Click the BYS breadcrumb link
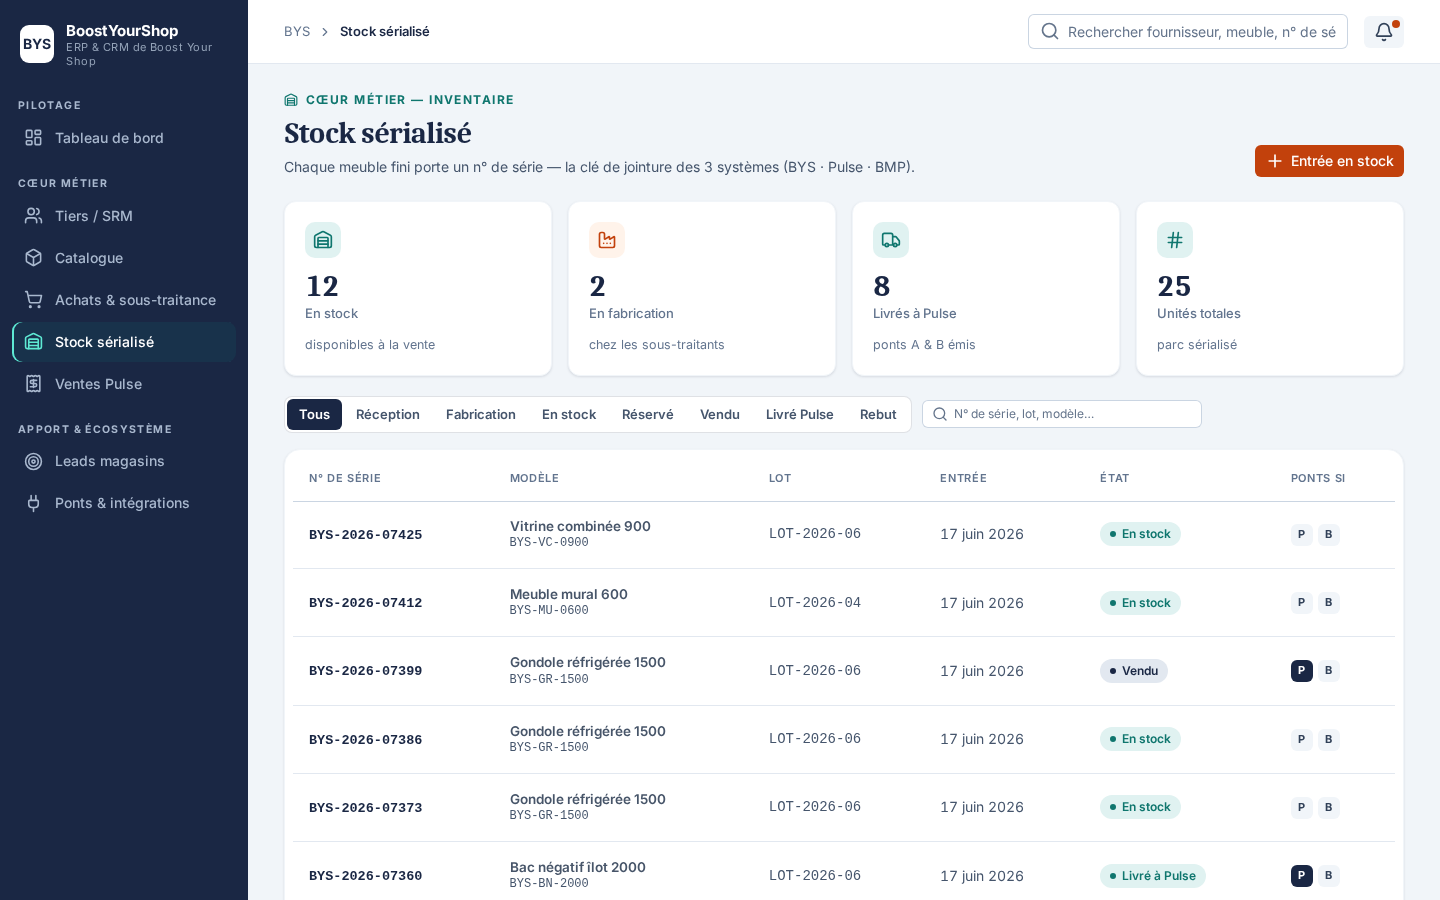 297,32
